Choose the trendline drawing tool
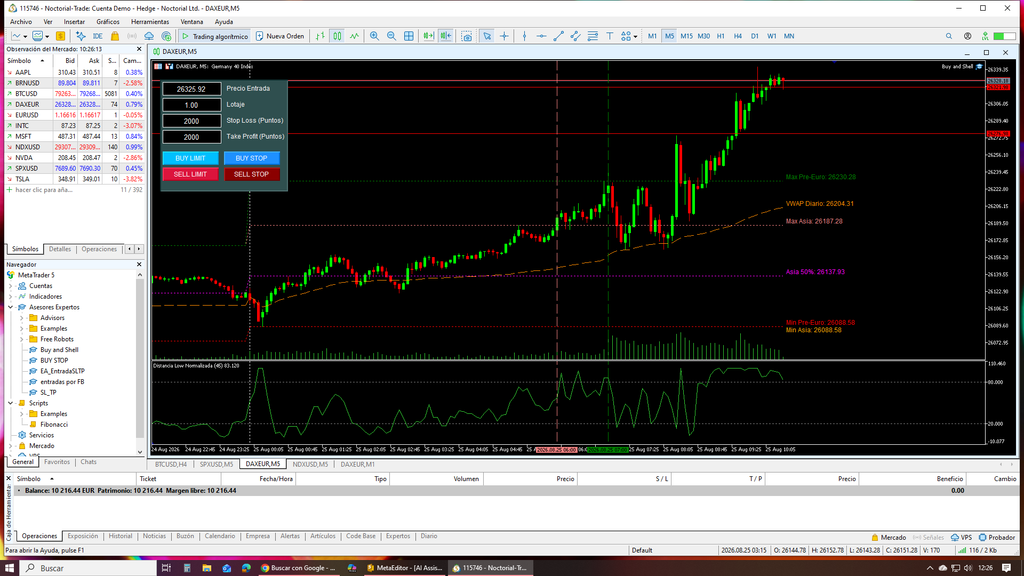Image resolution: width=1024 pixels, height=576 pixels. coord(558,36)
